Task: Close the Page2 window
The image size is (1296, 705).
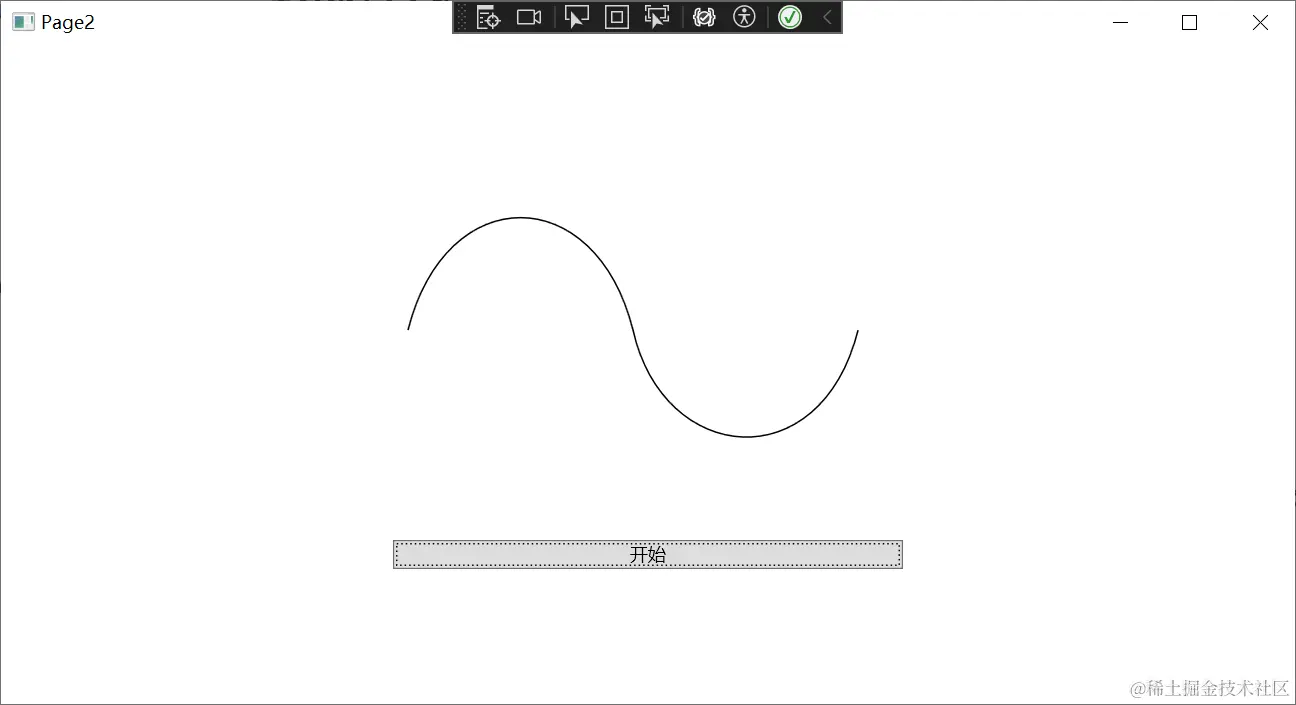Action: [1260, 22]
